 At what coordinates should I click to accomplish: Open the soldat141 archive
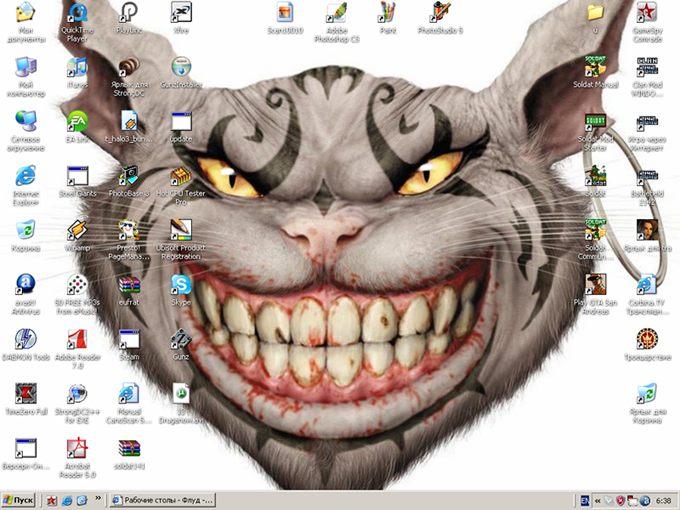coord(129,448)
